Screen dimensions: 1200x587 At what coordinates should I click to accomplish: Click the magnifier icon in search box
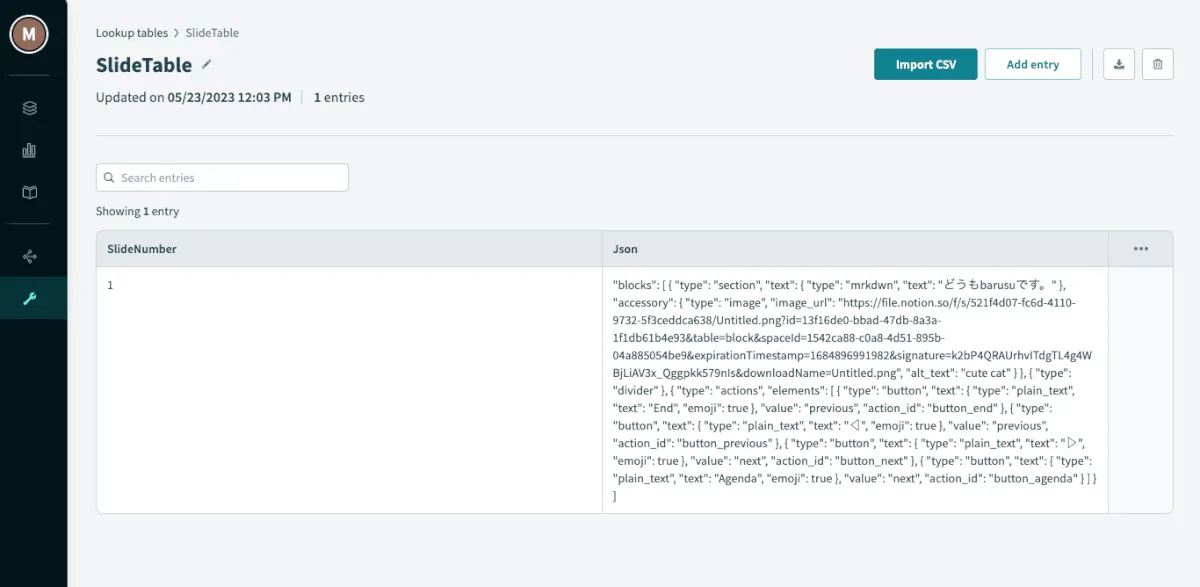(109, 178)
